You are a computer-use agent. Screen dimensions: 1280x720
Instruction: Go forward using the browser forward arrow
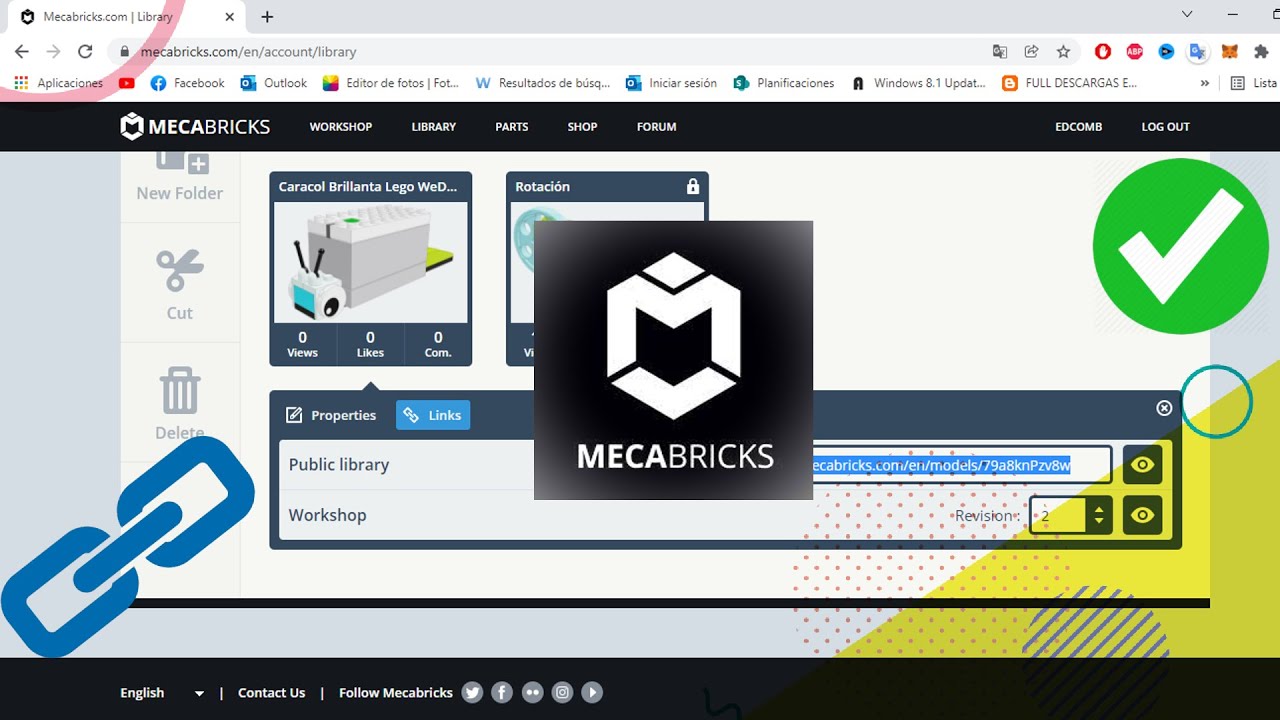(53, 52)
